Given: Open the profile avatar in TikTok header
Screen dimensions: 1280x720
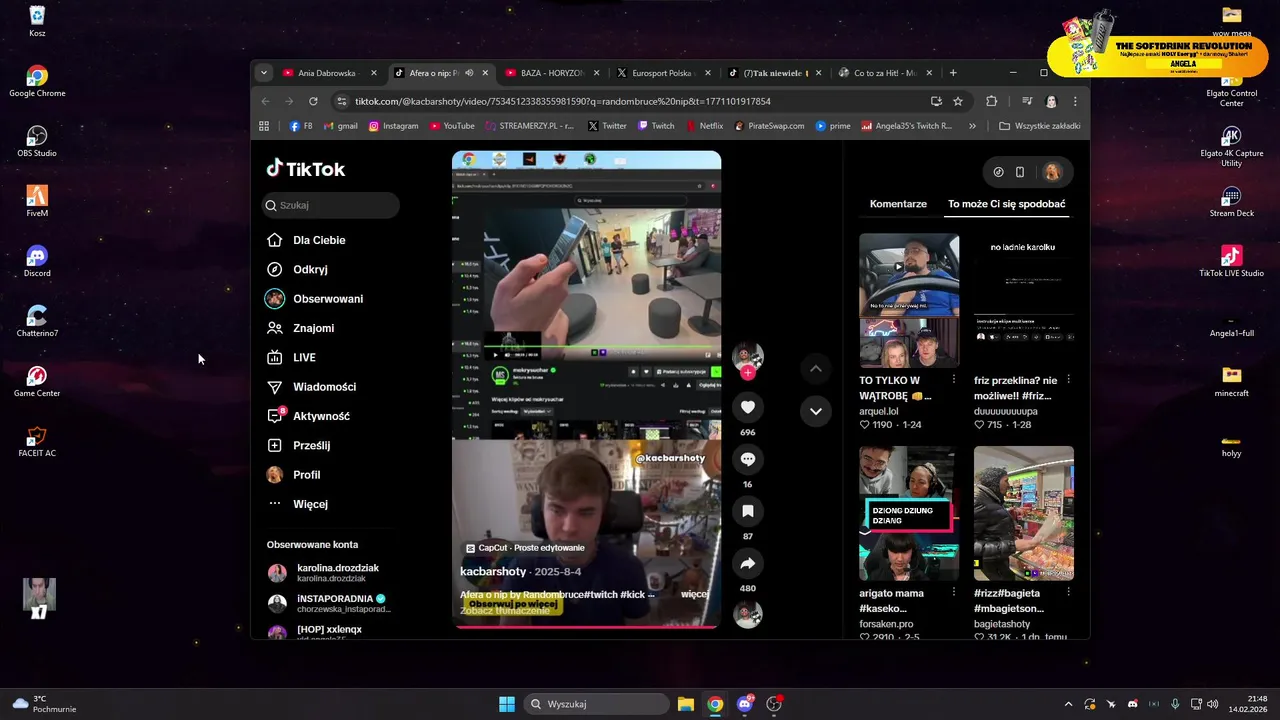Looking at the screenshot, I should 1052,172.
